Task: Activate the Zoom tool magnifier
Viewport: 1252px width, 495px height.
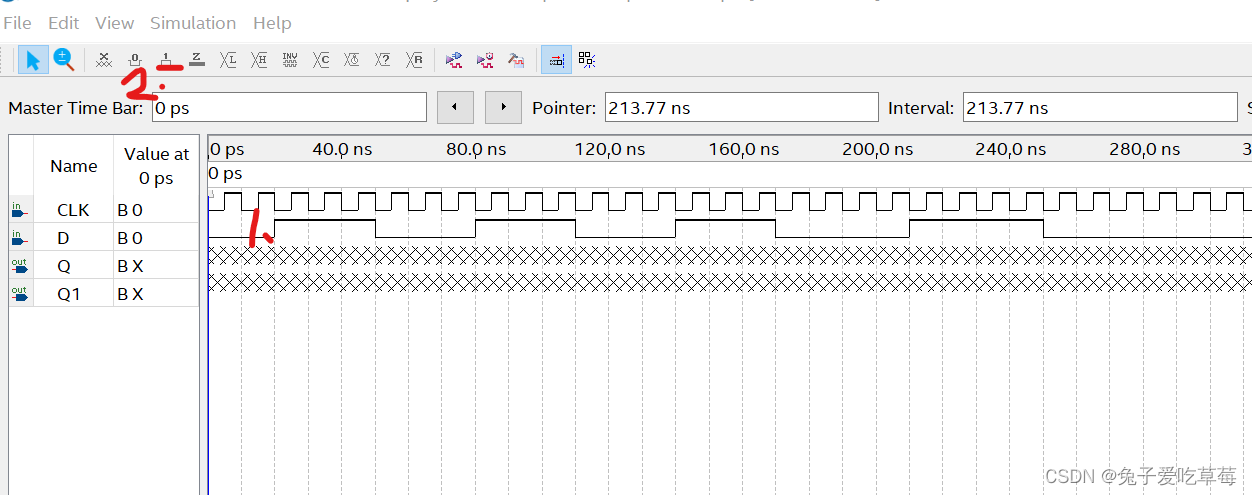Action: tap(64, 60)
